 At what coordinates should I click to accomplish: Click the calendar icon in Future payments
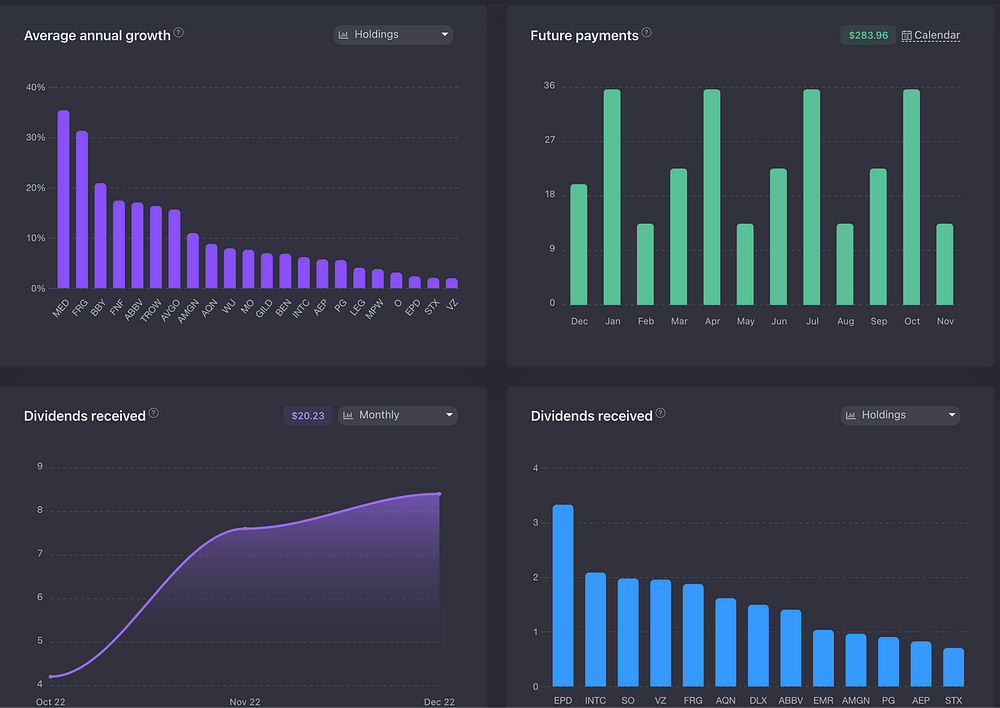click(907, 35)
